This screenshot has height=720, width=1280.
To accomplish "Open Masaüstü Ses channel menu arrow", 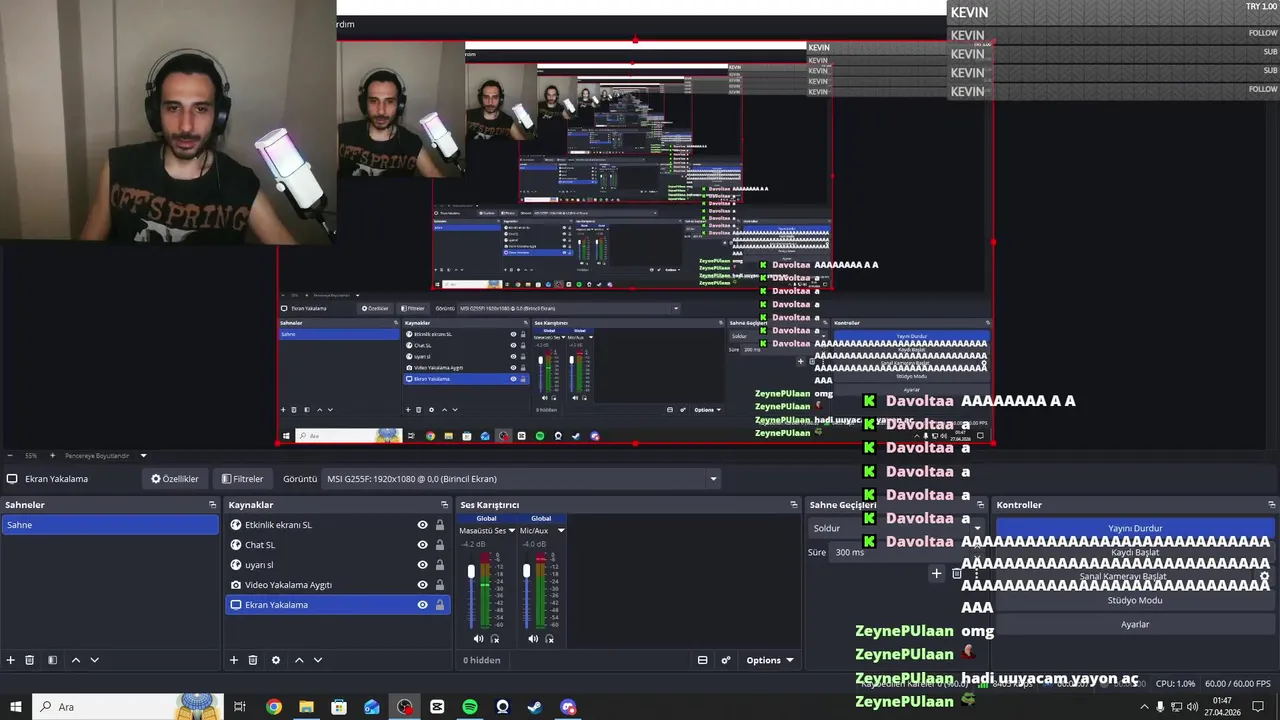I will [x=512, y=530].
